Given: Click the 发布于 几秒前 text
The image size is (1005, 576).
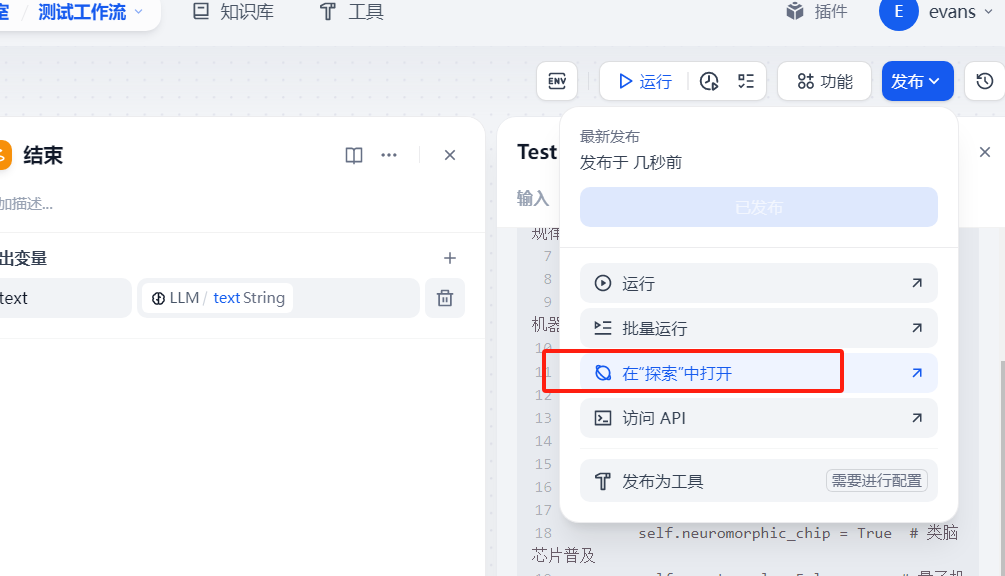Looking at the screenshot, I should pos(631,163).
